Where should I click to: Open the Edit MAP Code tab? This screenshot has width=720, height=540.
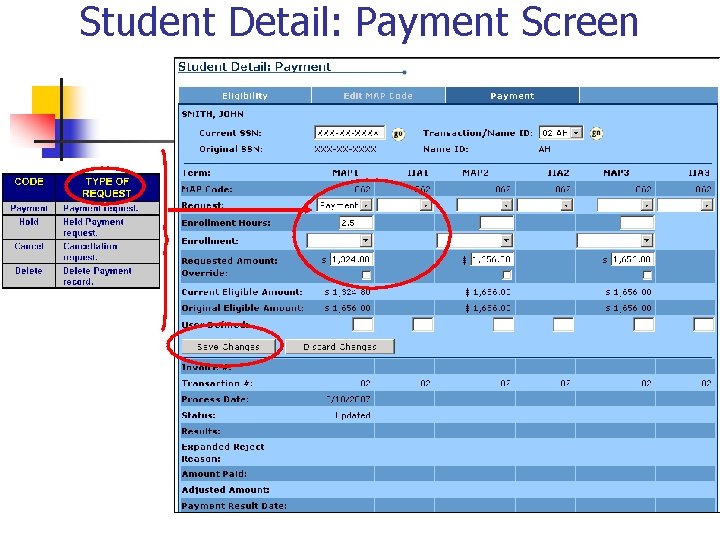click(x=378, y=96)
